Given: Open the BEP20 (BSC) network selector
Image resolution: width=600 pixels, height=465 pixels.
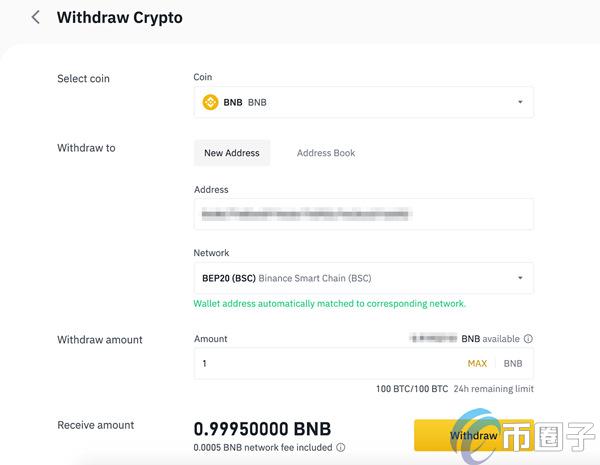Looking at the screenshot, I should coord(364,278).
